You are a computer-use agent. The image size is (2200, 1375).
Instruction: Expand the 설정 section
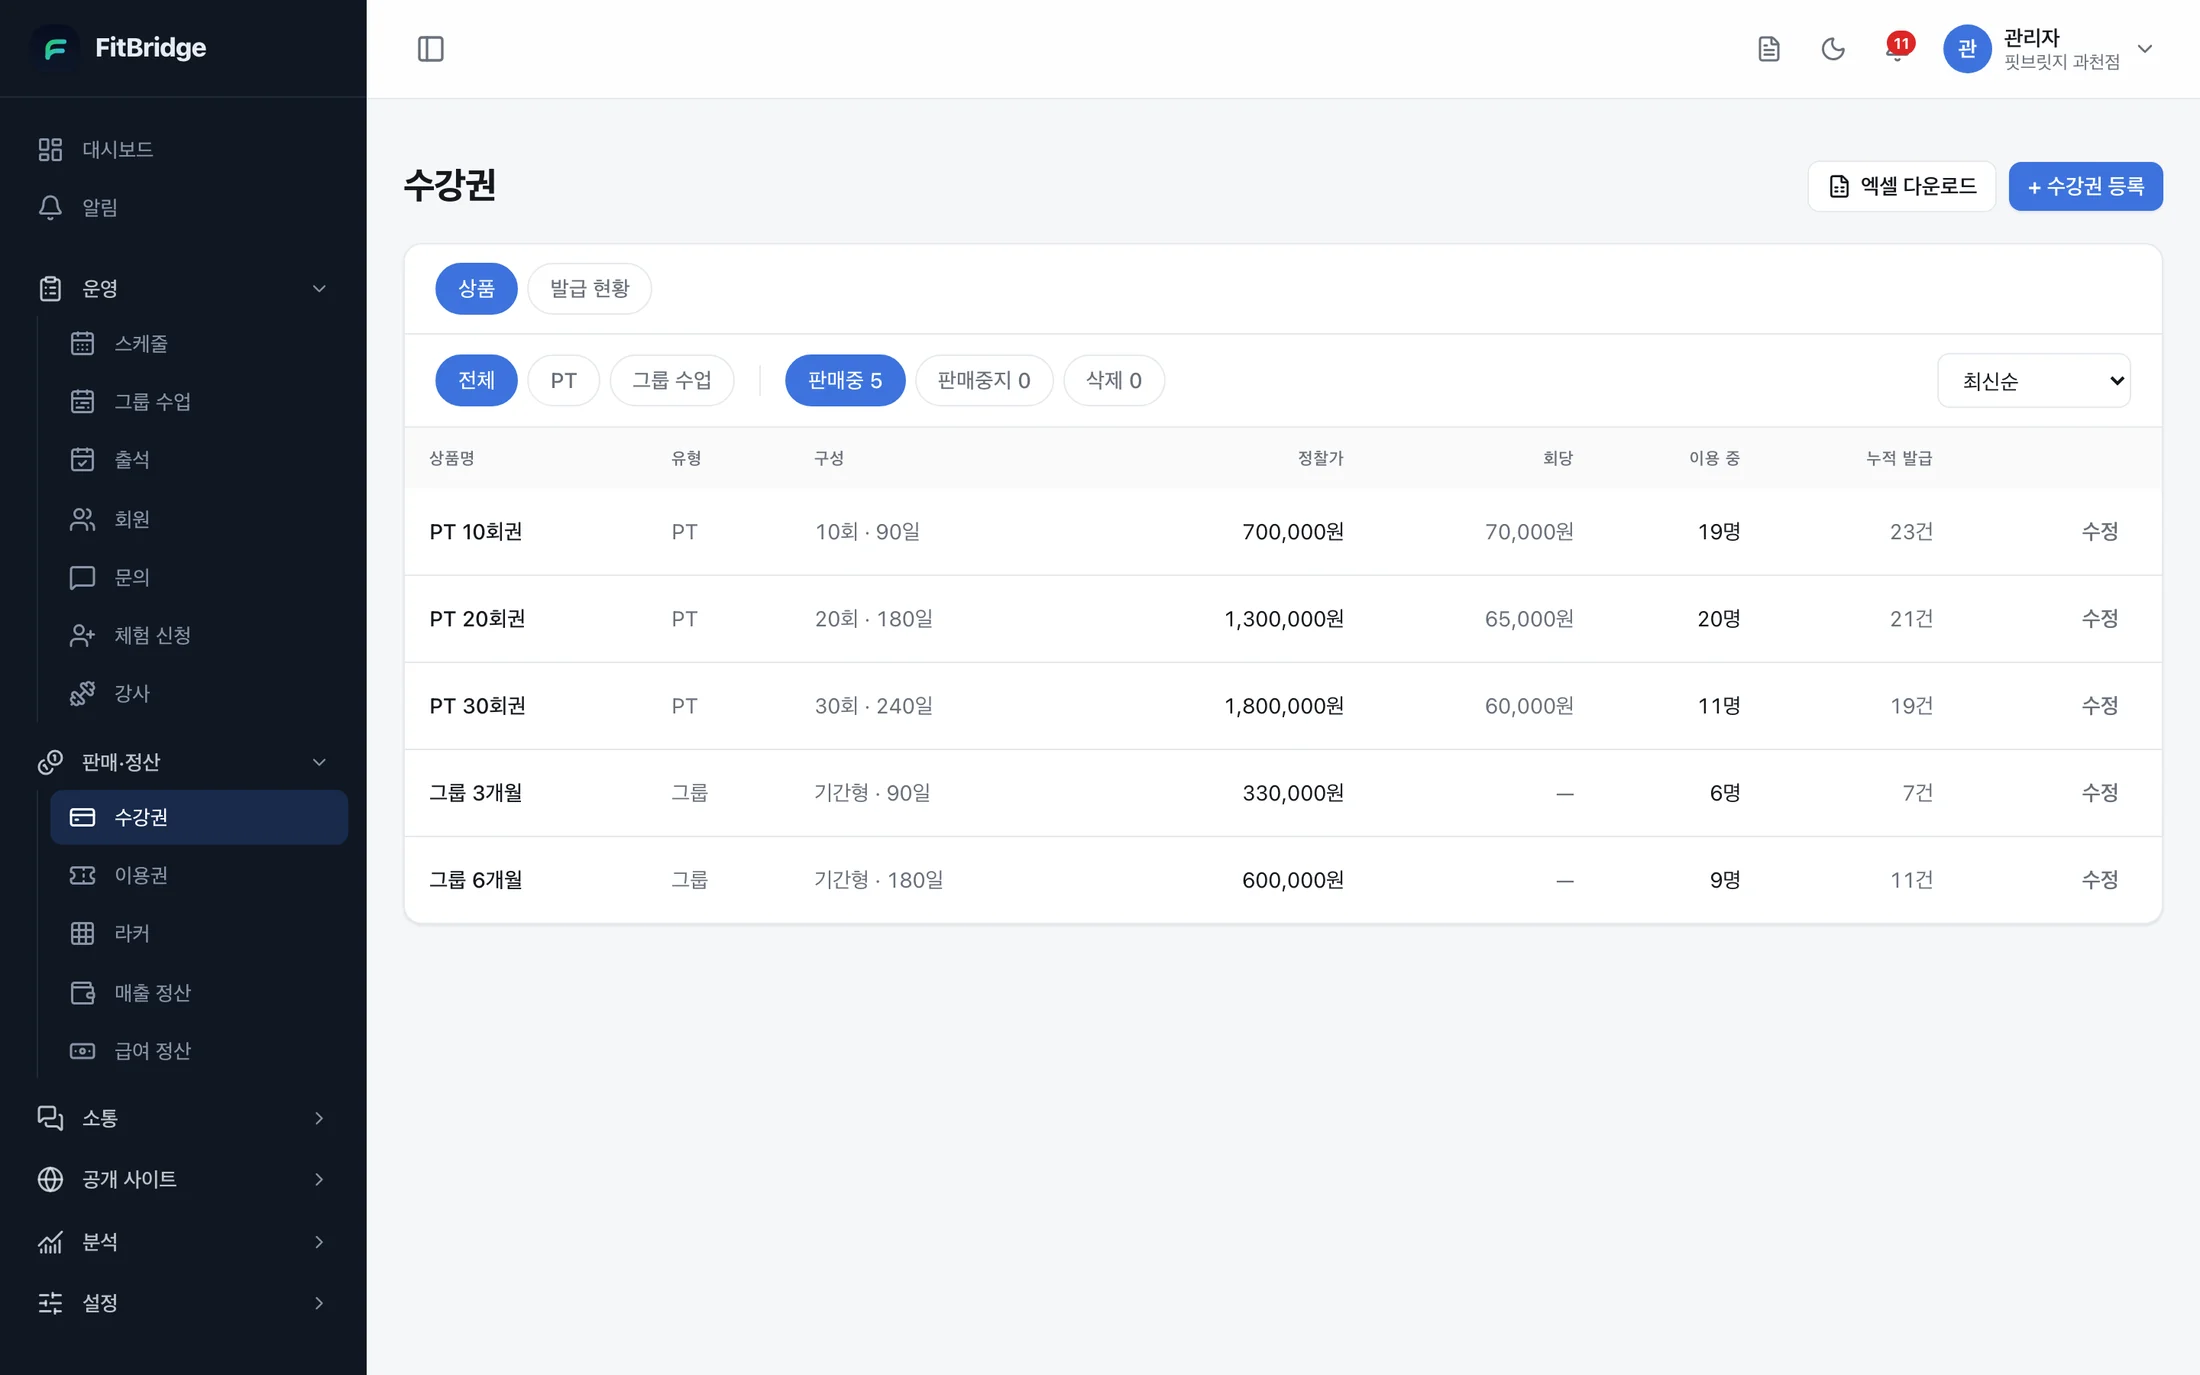[x=183, y=1303]
